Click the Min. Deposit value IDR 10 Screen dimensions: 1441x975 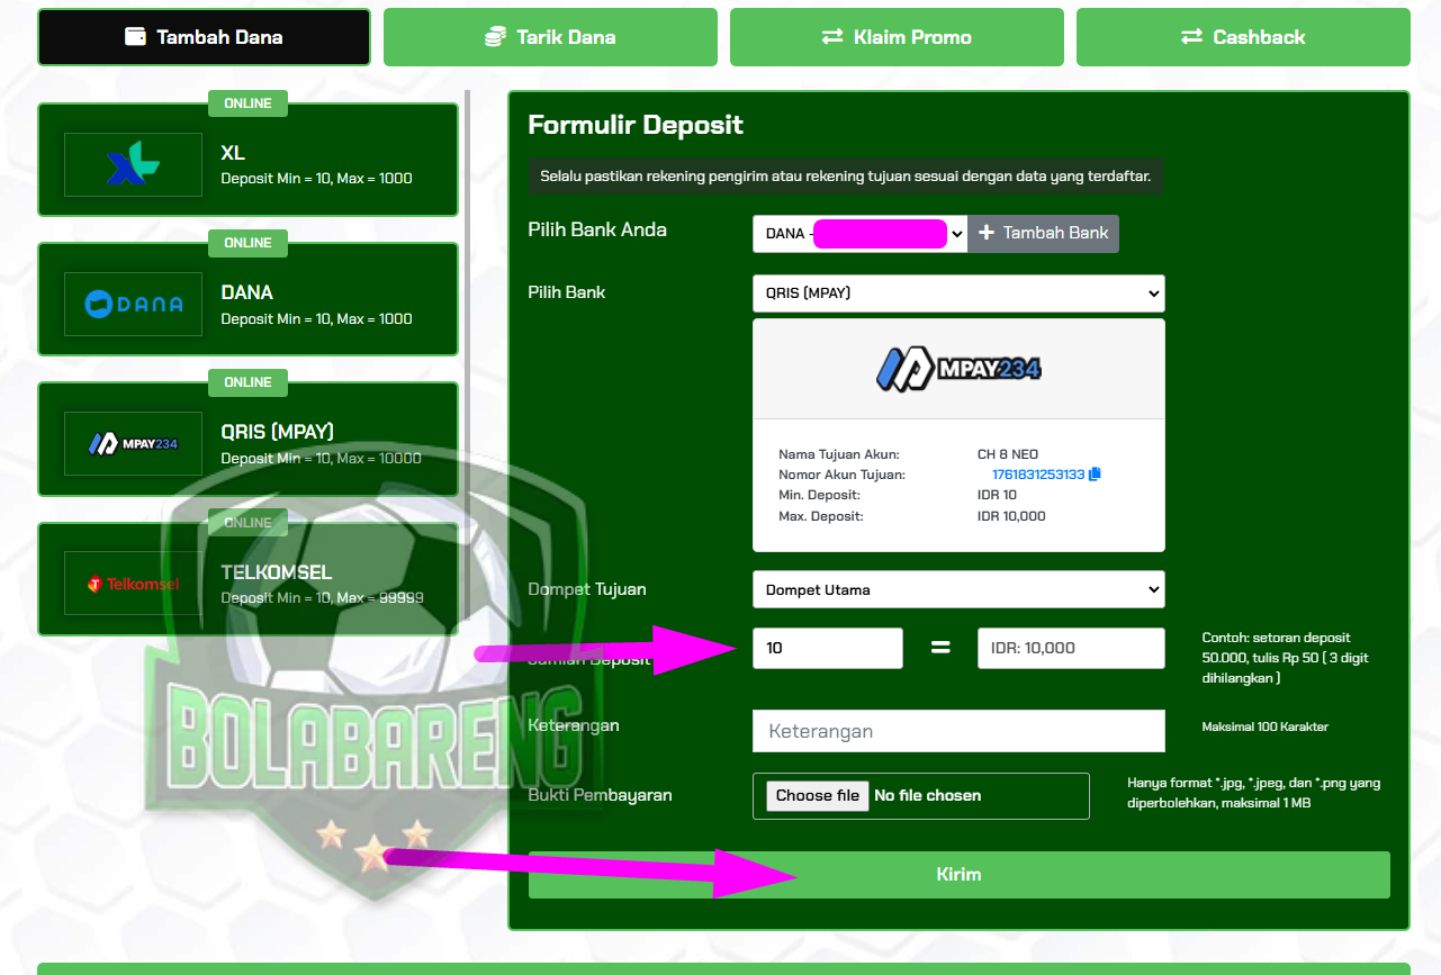997,495
